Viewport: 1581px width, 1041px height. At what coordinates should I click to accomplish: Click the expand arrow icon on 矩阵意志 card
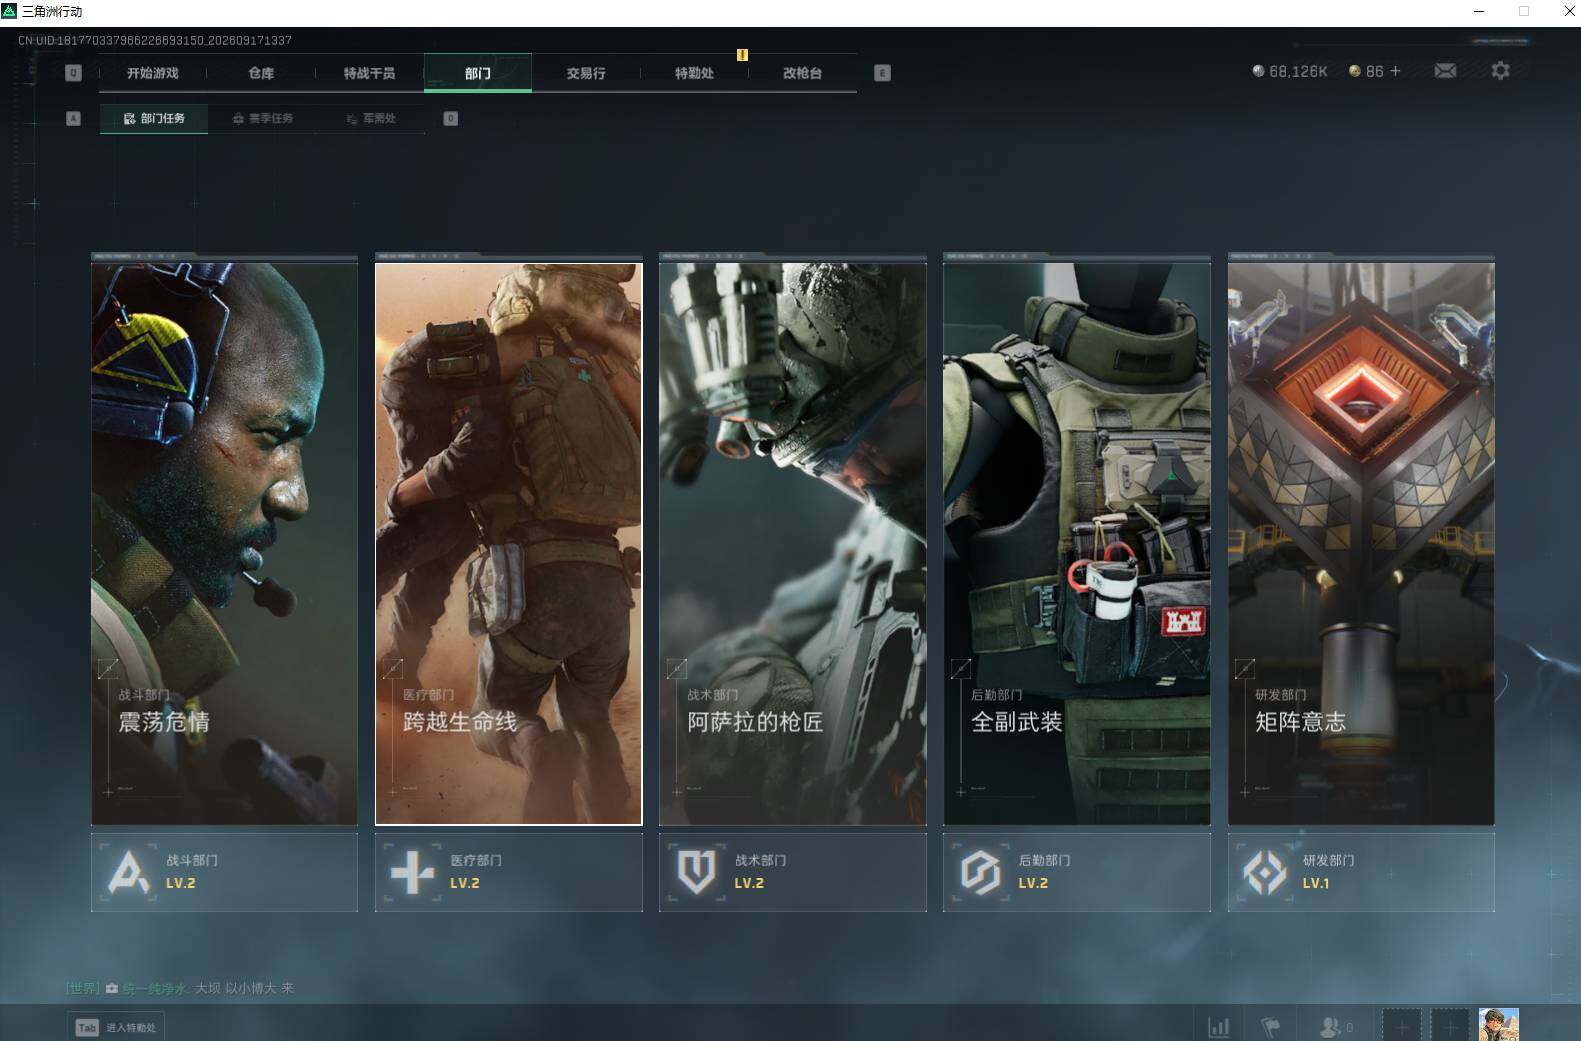(1245, 668)
